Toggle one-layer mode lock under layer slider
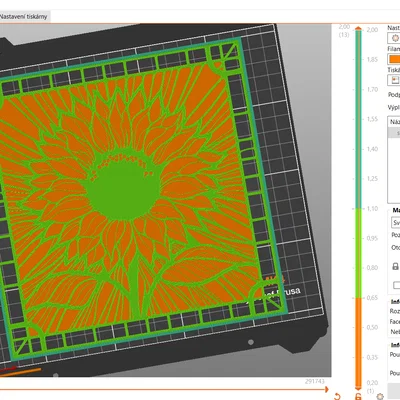The width and height of the screenshot is (400, 400). coord(358,396)
